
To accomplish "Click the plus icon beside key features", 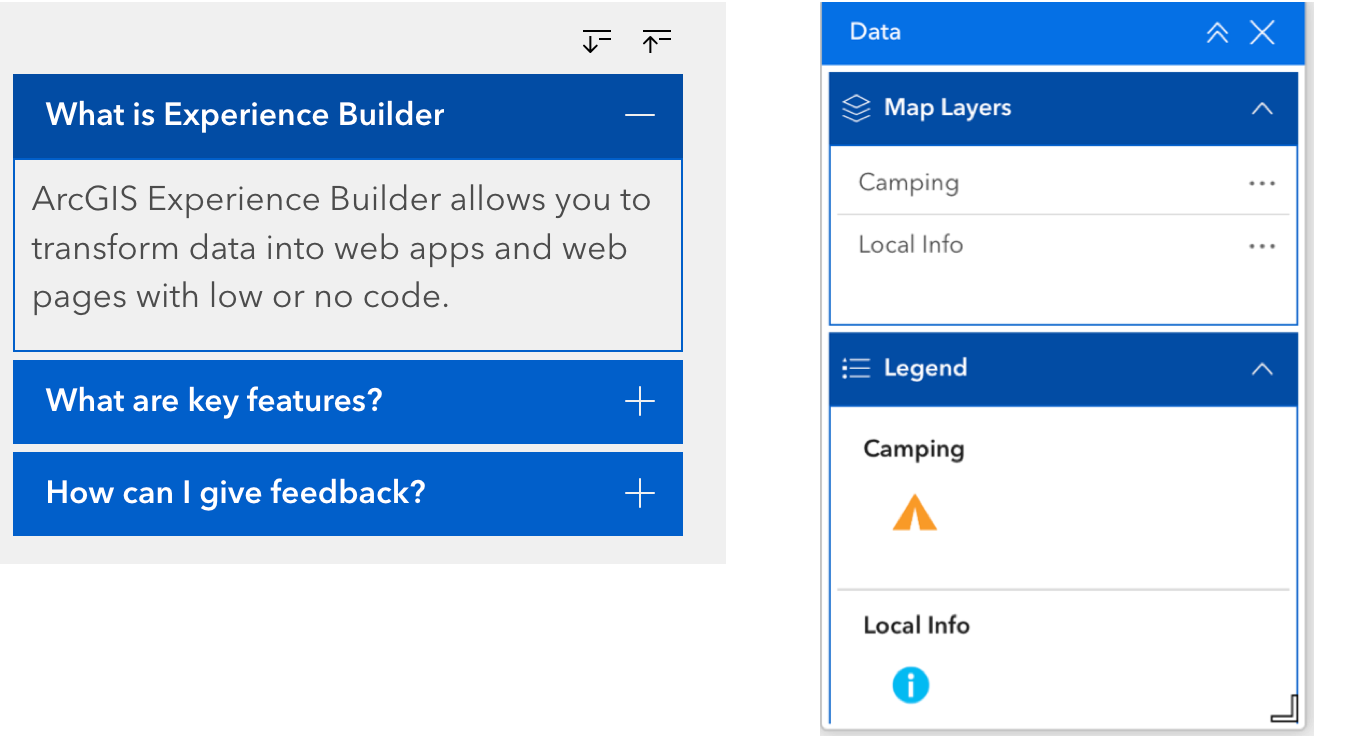I will tap(640, 402).
